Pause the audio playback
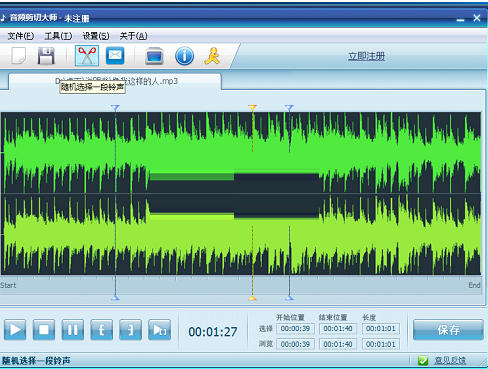The width and height of the screenshot is (488, 369). tap(73, 330)
